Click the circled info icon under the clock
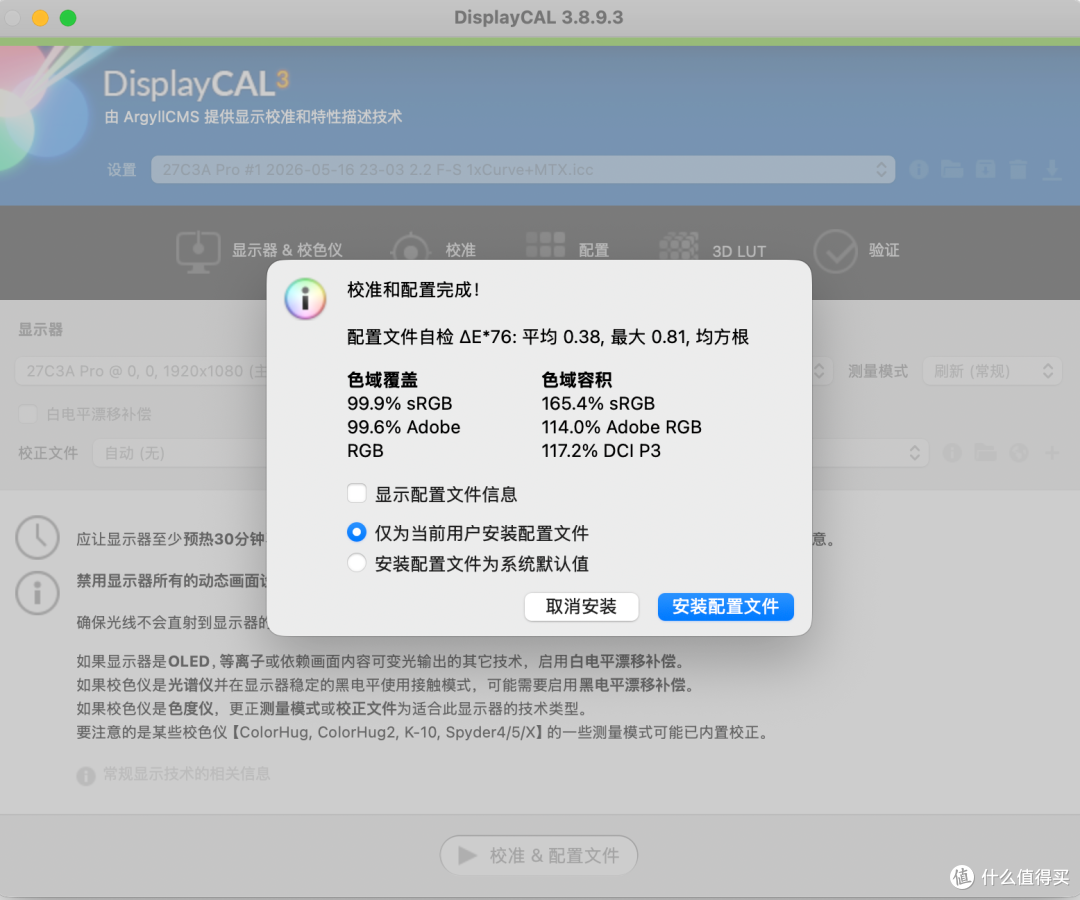Image resolution: width=1080 pixels, height=900 pixels. (37, 592)
